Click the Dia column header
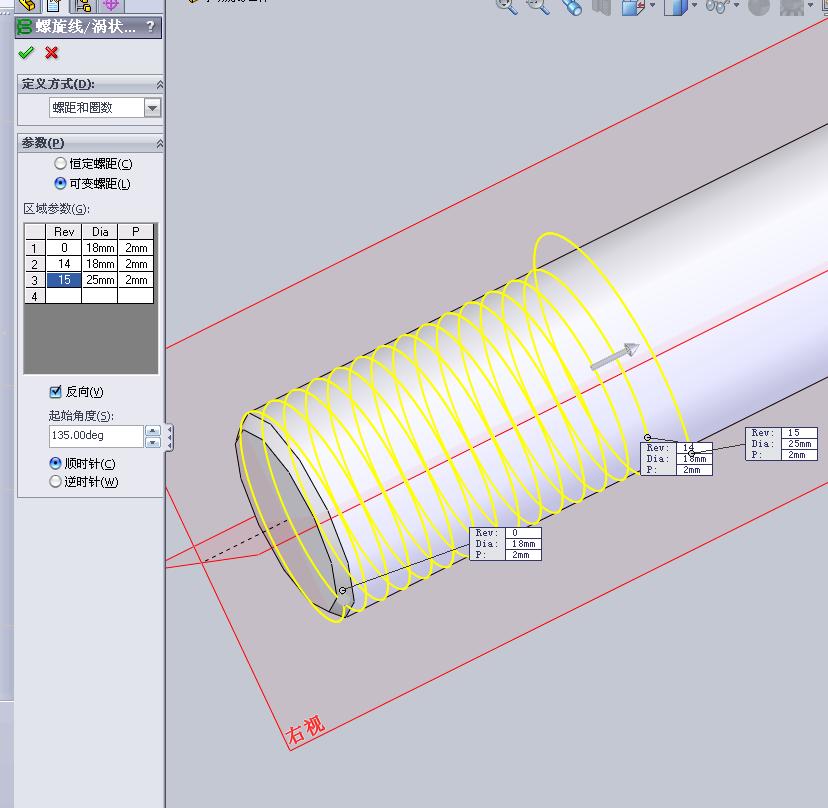The width and height of the screenshot is (828, 808). (x=100, y=232)
